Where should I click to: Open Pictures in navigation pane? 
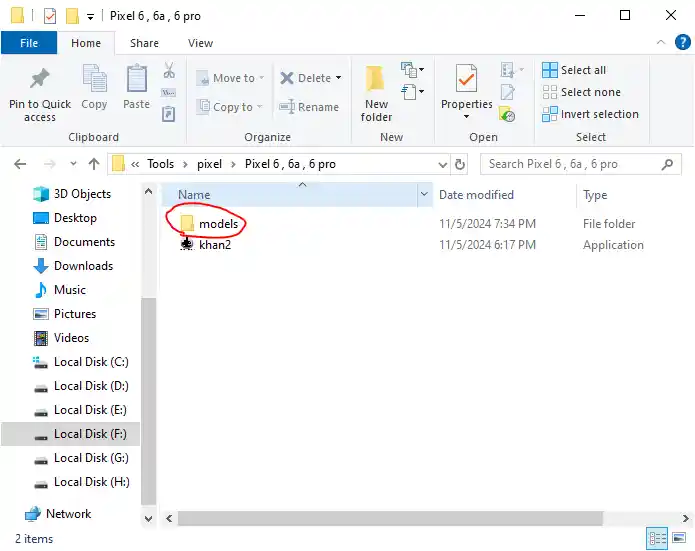tap(64, 313)
